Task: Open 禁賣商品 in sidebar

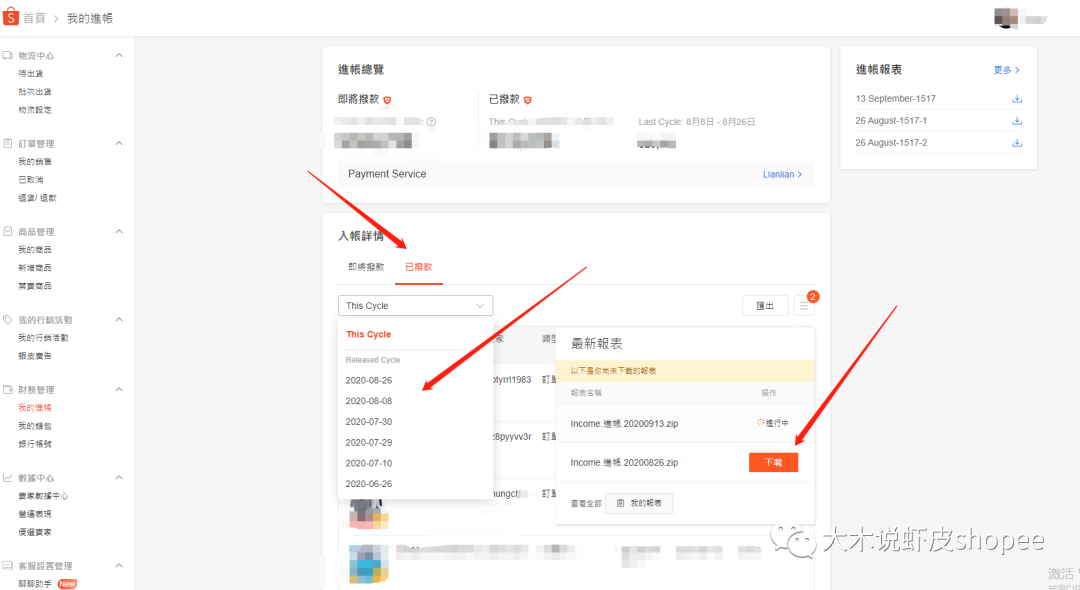Action: [x=35, y=286]
